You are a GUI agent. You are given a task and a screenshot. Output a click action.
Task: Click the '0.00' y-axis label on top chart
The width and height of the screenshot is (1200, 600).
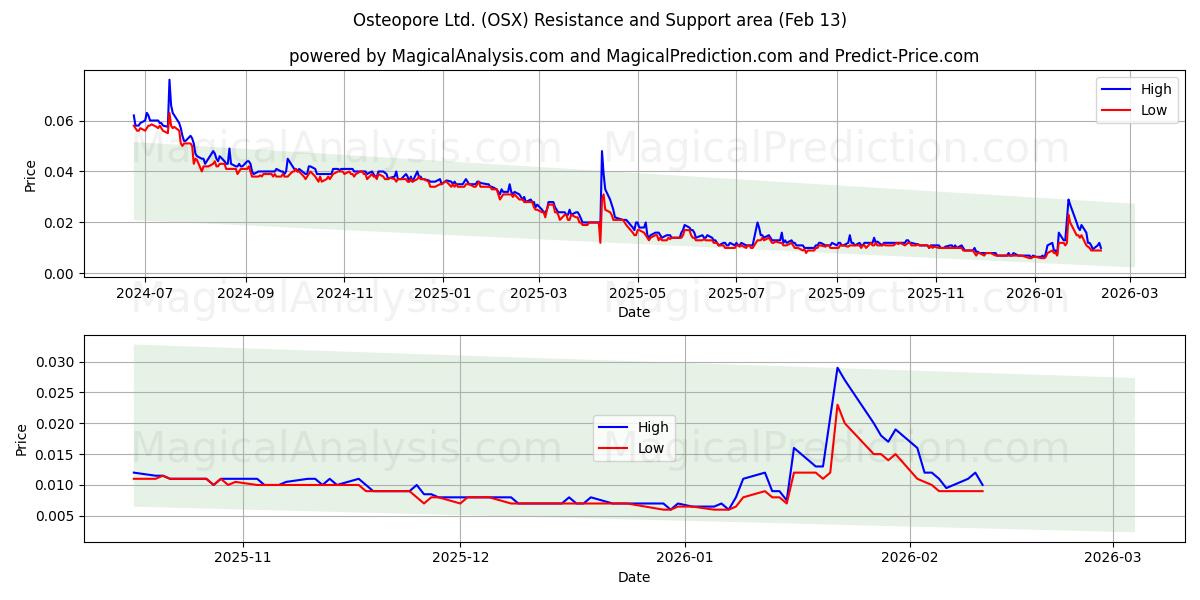click(61, 273)
